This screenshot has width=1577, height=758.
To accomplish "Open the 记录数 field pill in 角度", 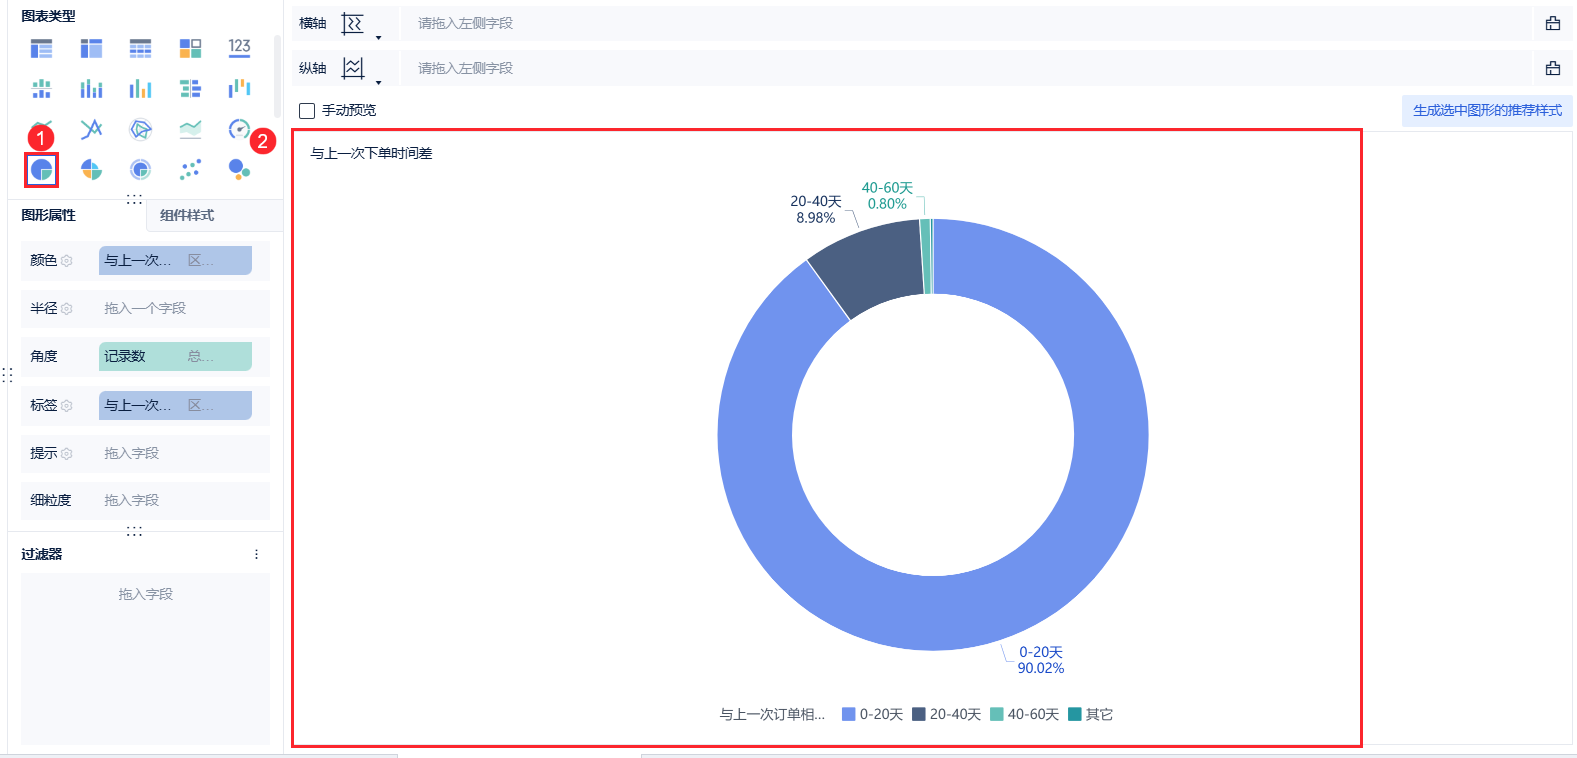I will (x=175, y=356).
